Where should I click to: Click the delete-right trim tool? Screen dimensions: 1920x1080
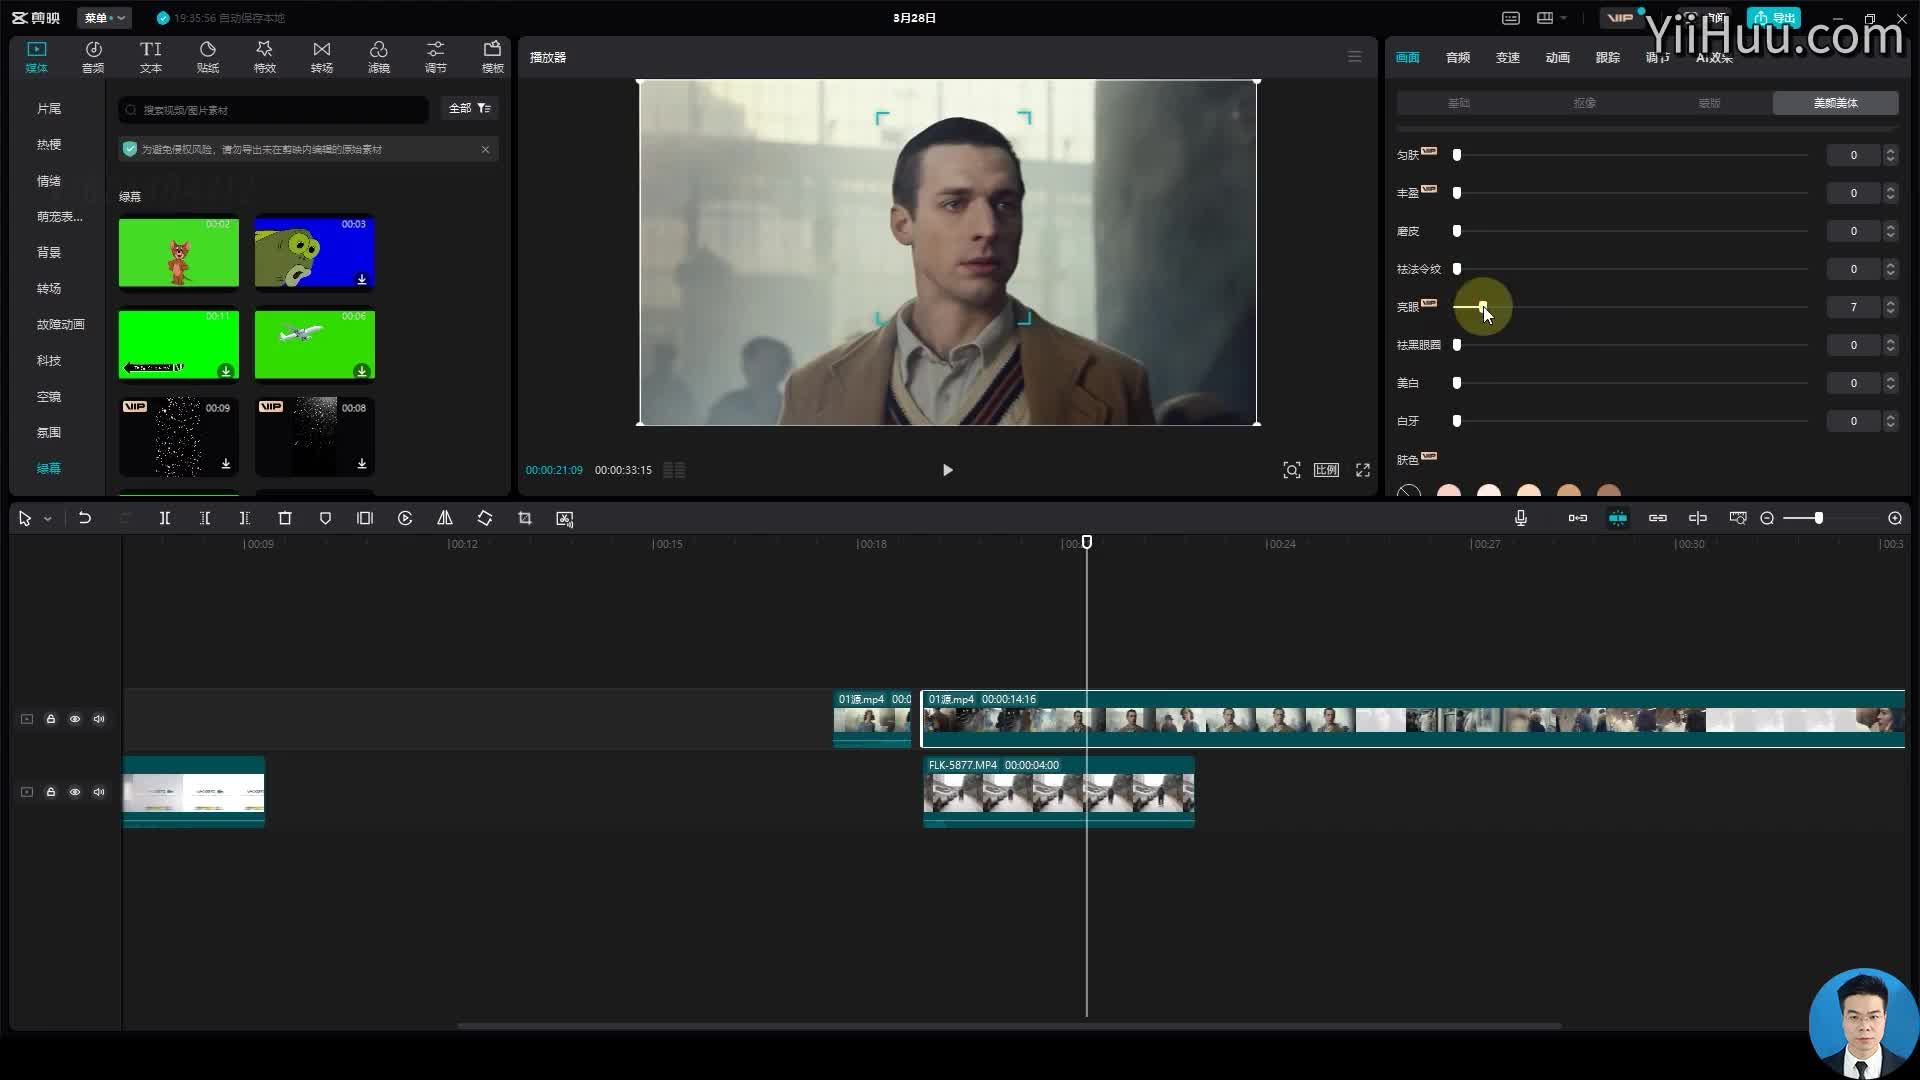(245, 518)
